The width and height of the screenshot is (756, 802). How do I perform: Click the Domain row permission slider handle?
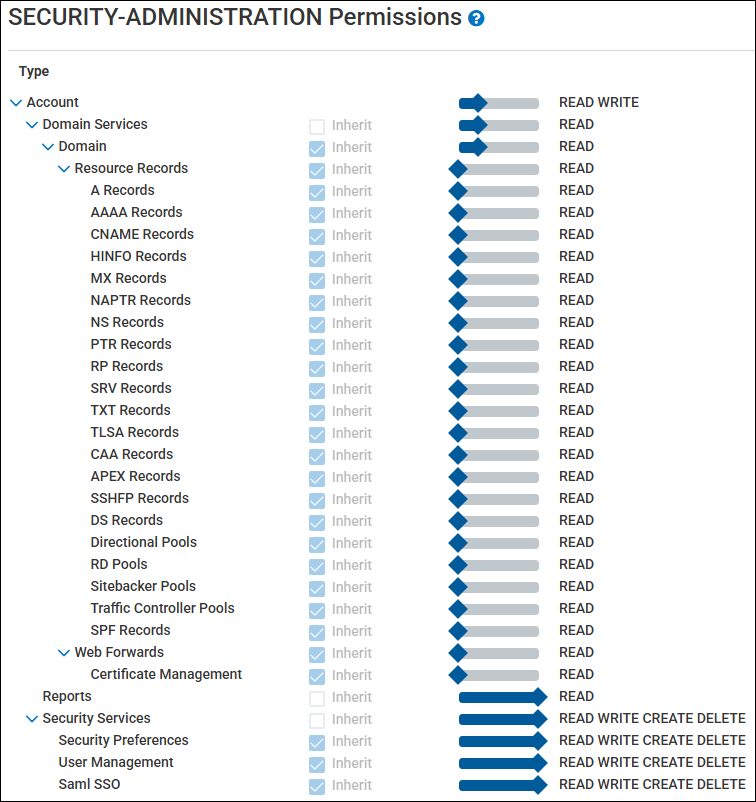point(477,147)
